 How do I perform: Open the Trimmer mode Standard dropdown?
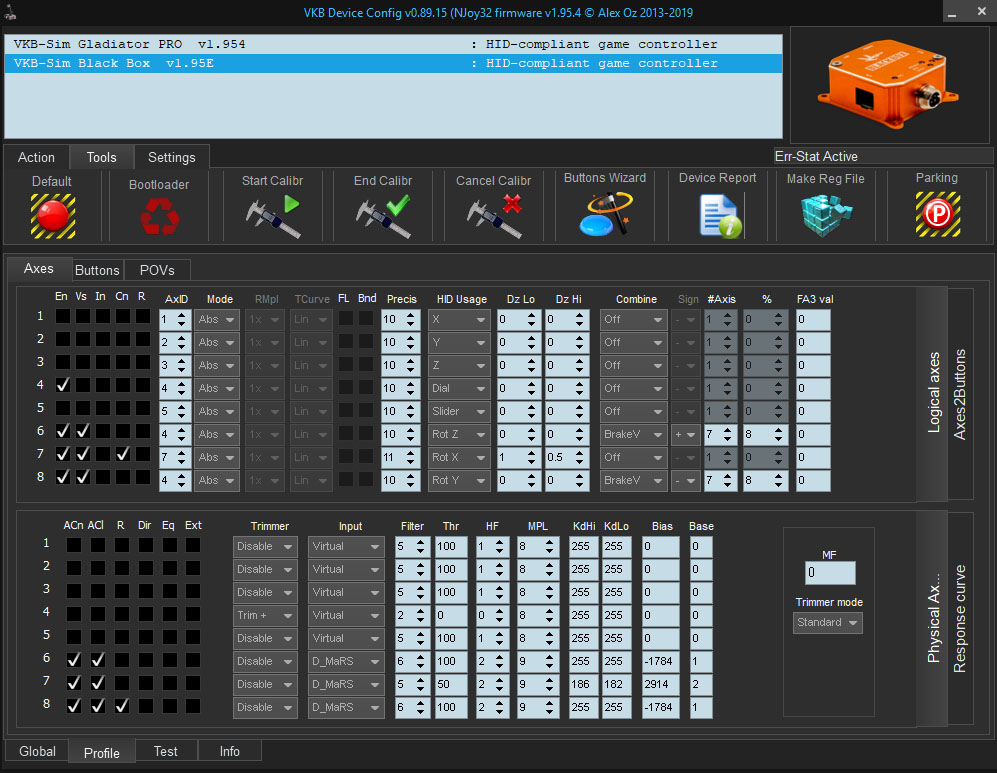tap(828, 622)
